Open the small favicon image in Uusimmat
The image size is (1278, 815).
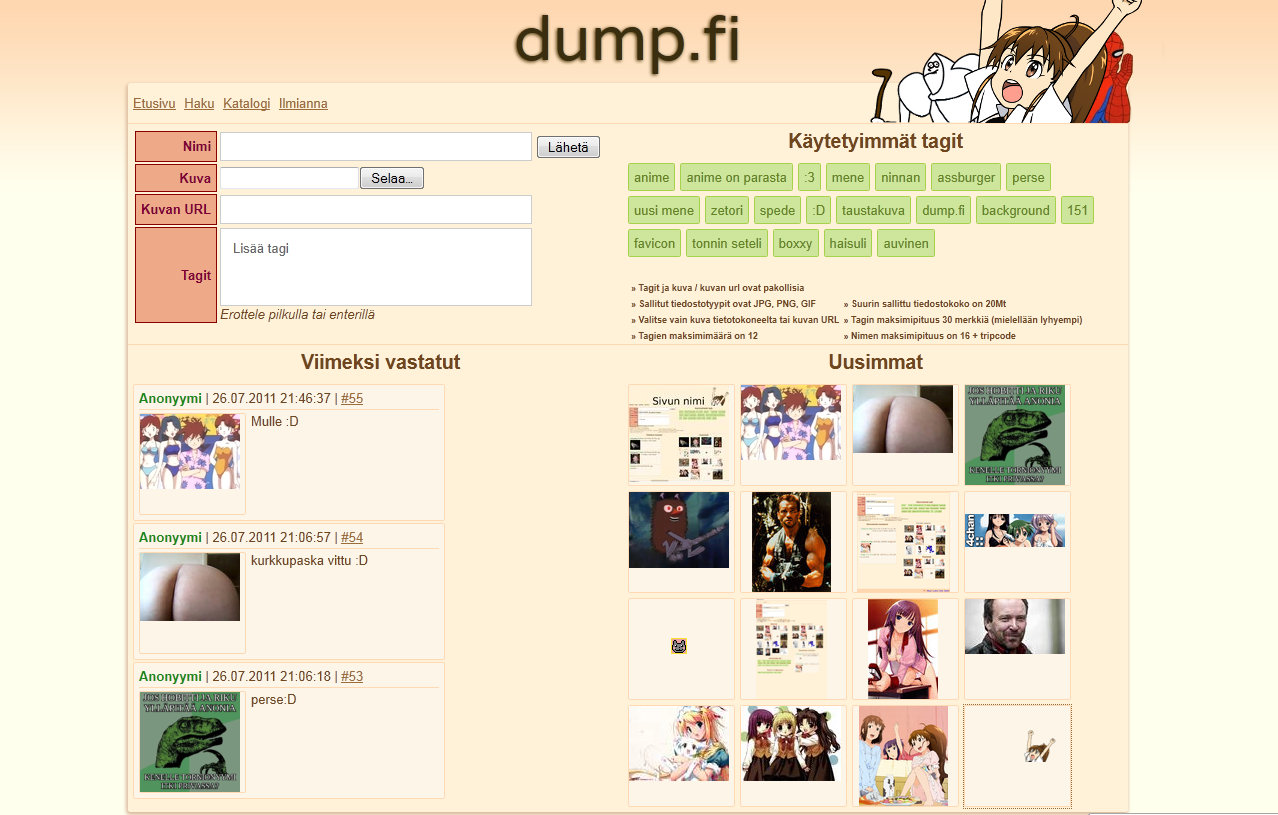pos(679,646)
